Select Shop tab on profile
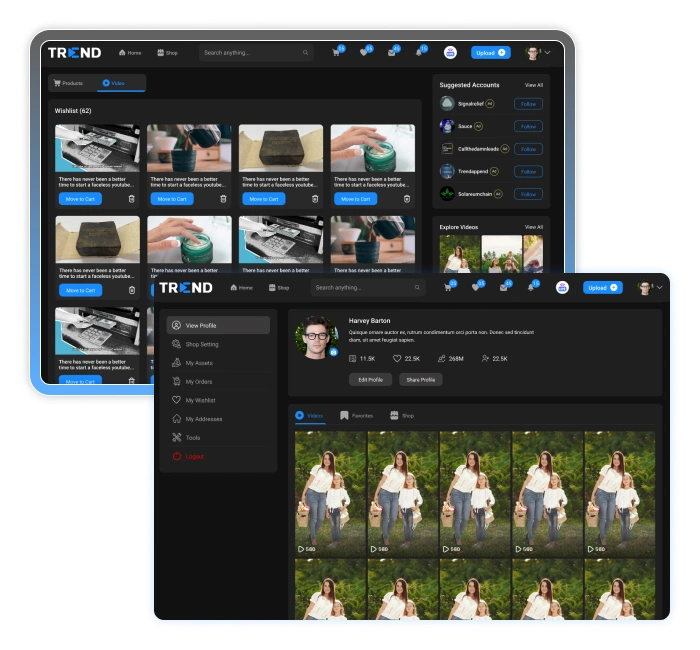The image size is (700, 650). 402,416
